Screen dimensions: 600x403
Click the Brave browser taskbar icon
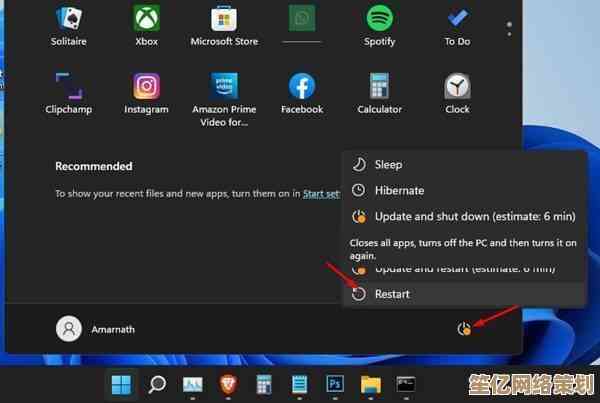click(x=228, y=385)
